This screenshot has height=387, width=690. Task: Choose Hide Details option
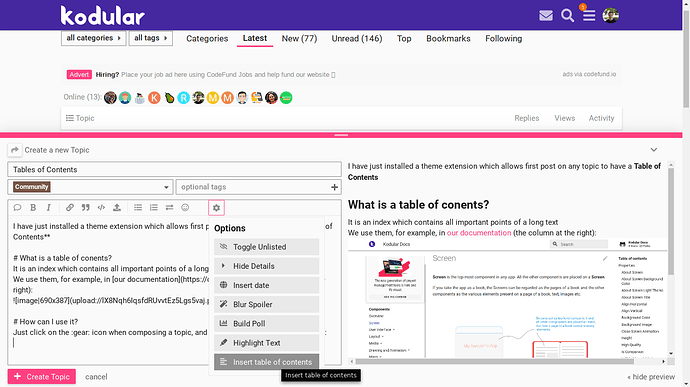267,266
